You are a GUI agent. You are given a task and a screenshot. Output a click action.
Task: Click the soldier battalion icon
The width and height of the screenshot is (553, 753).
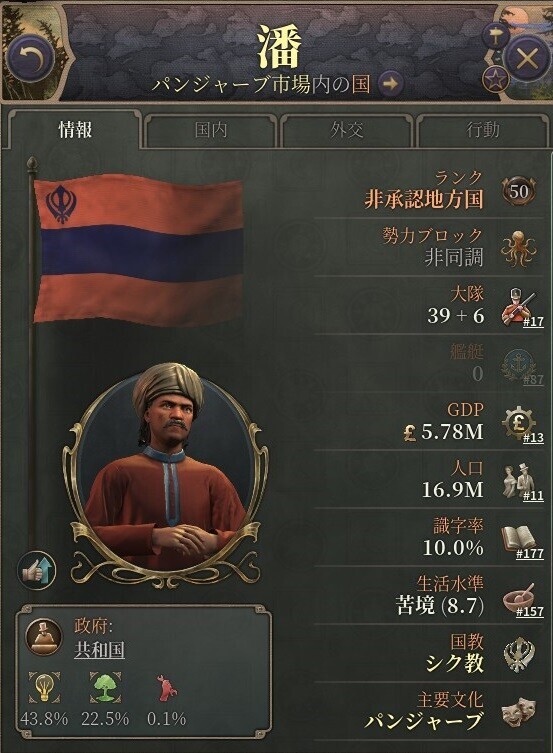(516, 306)
